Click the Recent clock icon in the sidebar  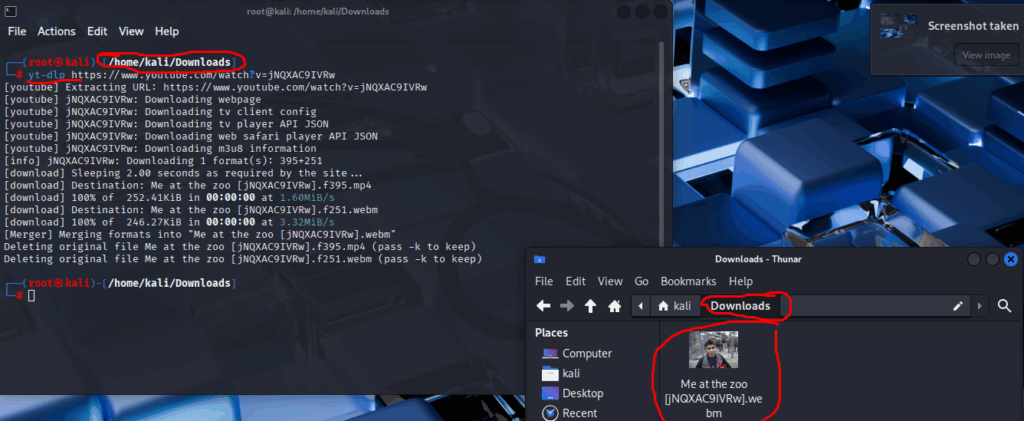pyautogui.click(x=551, y=413)
